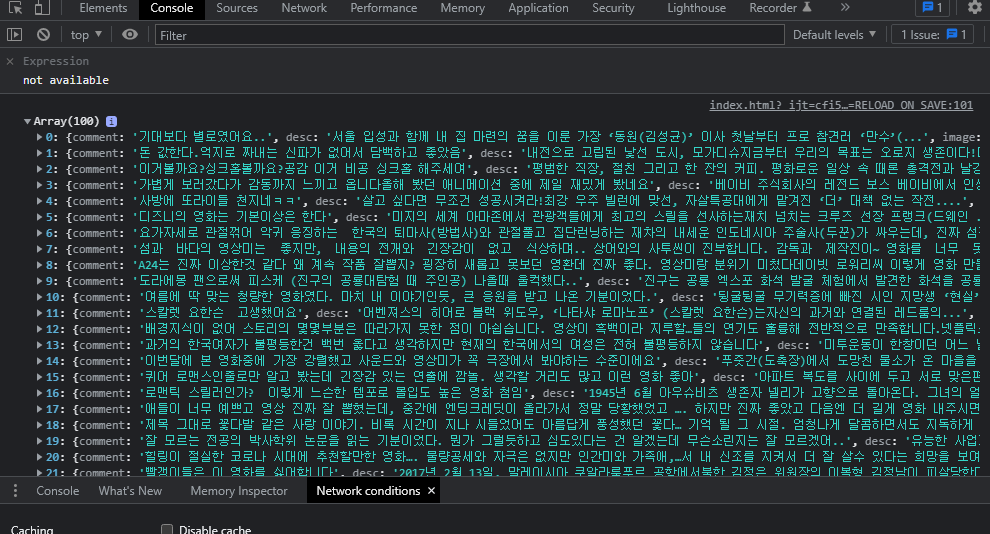Expand array item 9
This screenshot has height=534, width=990.
39,281
